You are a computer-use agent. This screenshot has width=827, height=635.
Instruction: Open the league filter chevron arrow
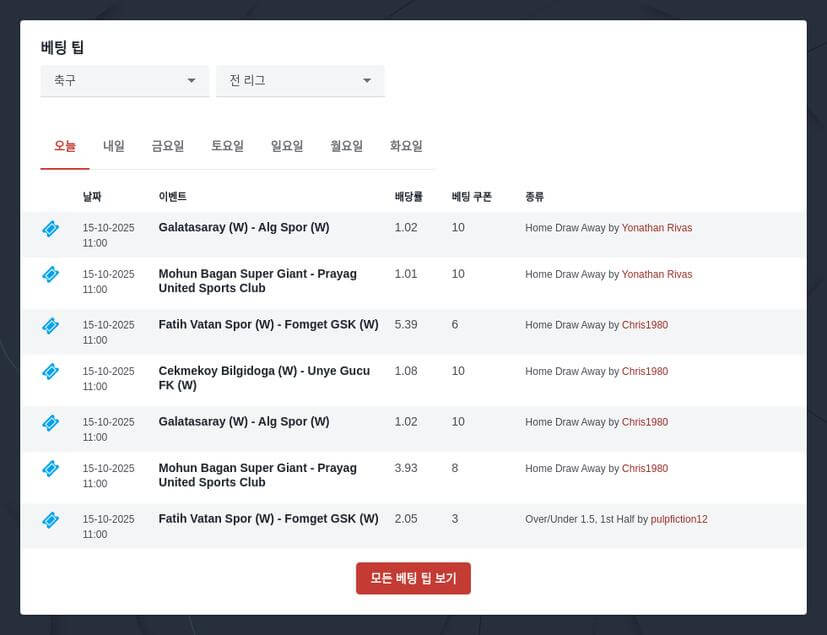click(x=367, y=81)
